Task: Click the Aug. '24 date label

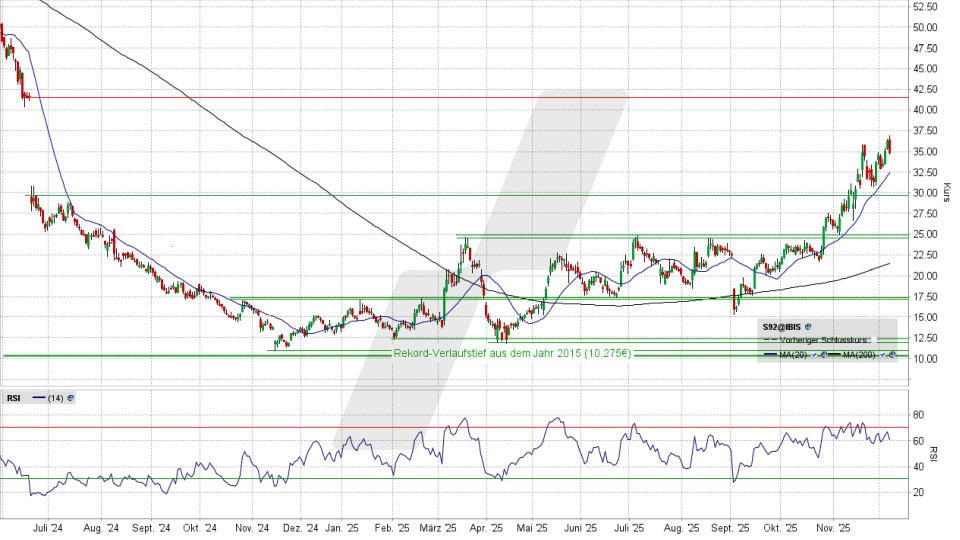Action: pyautogui.click(x=101, y=528)
